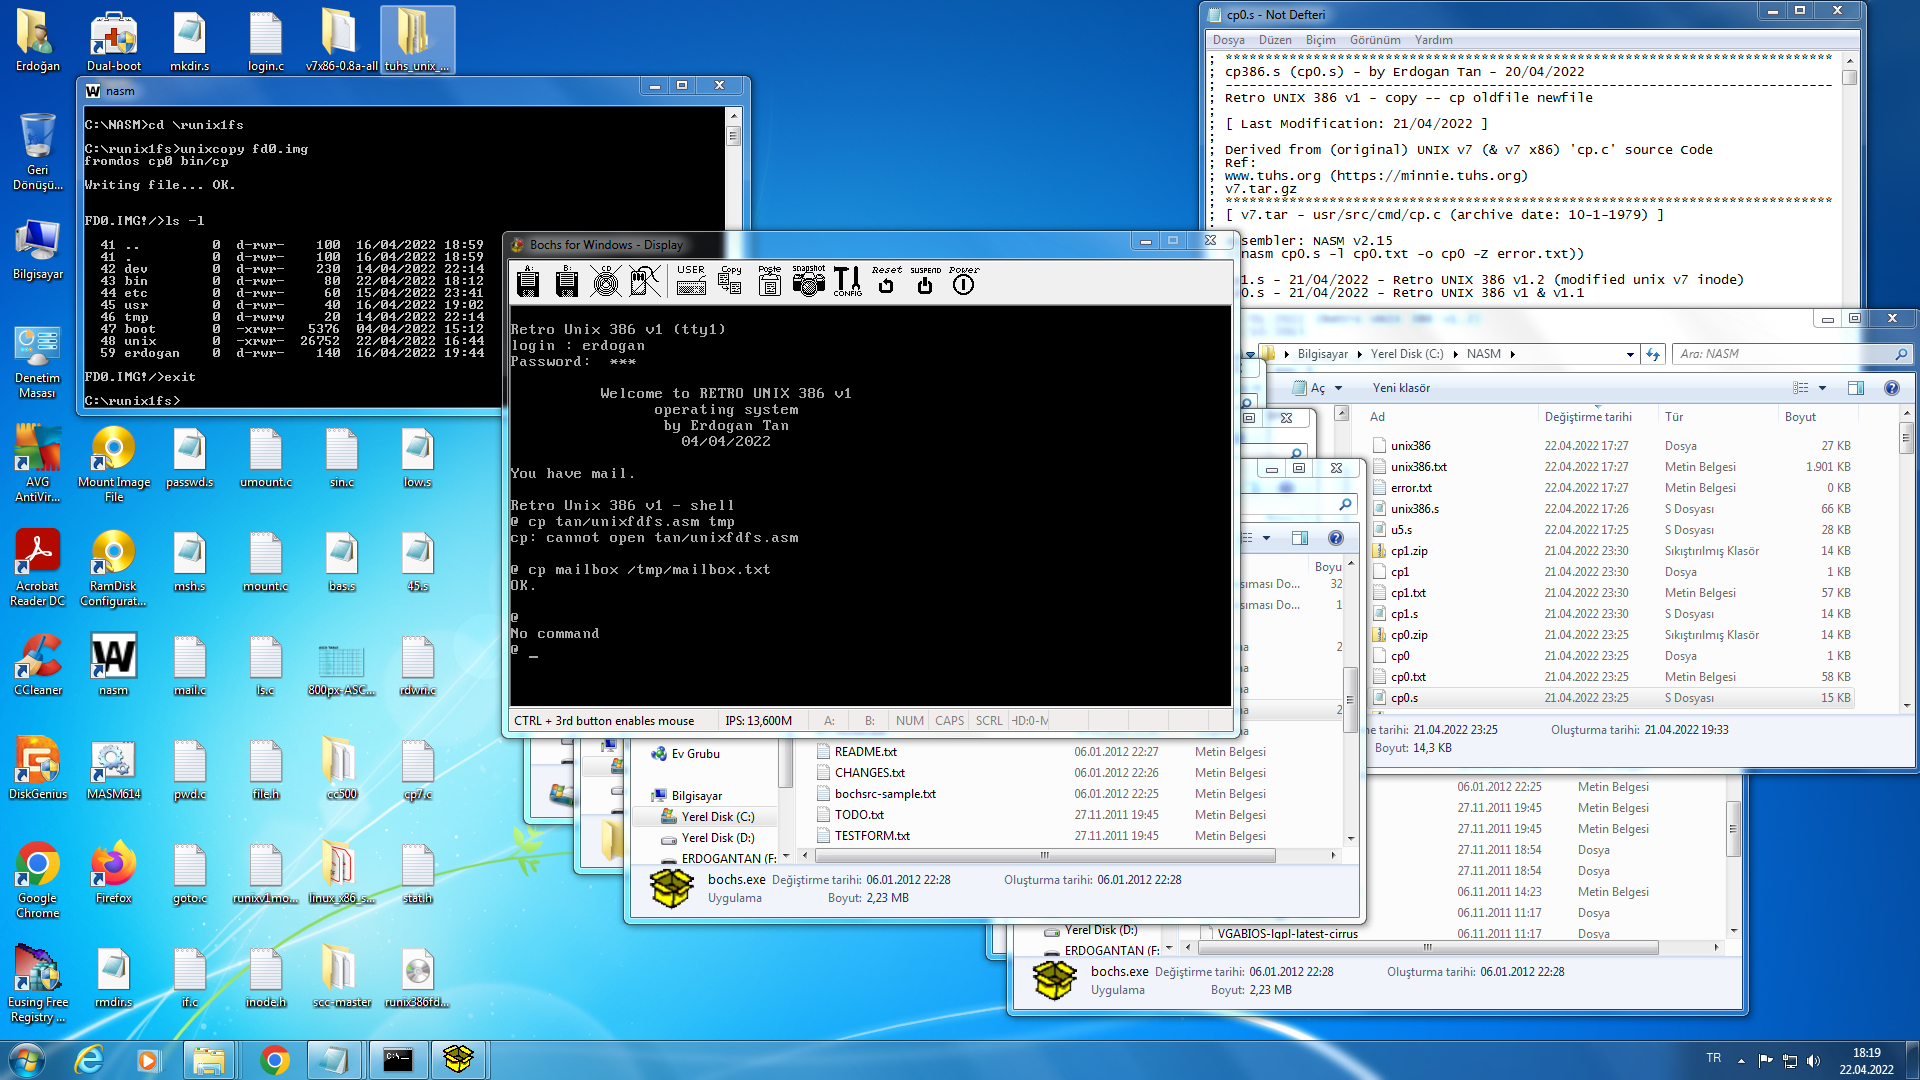Click the Bochs Power icon
1920x1080 pixels.
[x=964, y=281]
